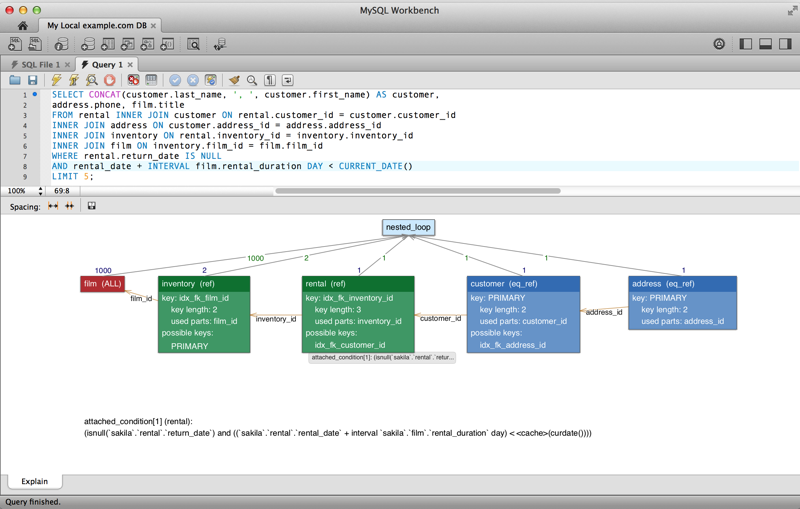Toggle the bottom output panel visibility

click(765, 44)
